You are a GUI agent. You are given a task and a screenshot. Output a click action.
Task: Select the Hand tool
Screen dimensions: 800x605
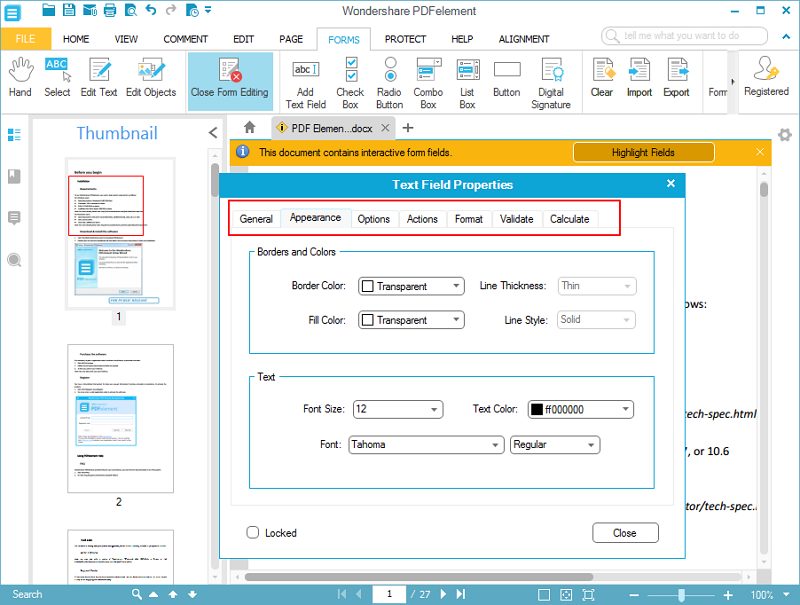pos(20,77)
